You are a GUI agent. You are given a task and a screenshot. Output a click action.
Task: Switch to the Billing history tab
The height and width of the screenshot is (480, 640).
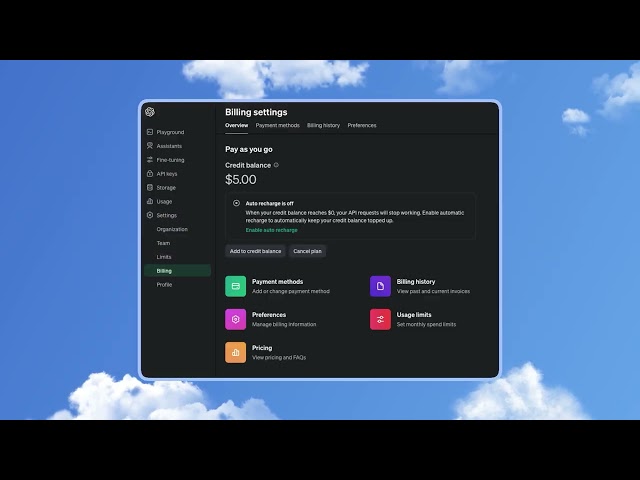pos(323,125)
